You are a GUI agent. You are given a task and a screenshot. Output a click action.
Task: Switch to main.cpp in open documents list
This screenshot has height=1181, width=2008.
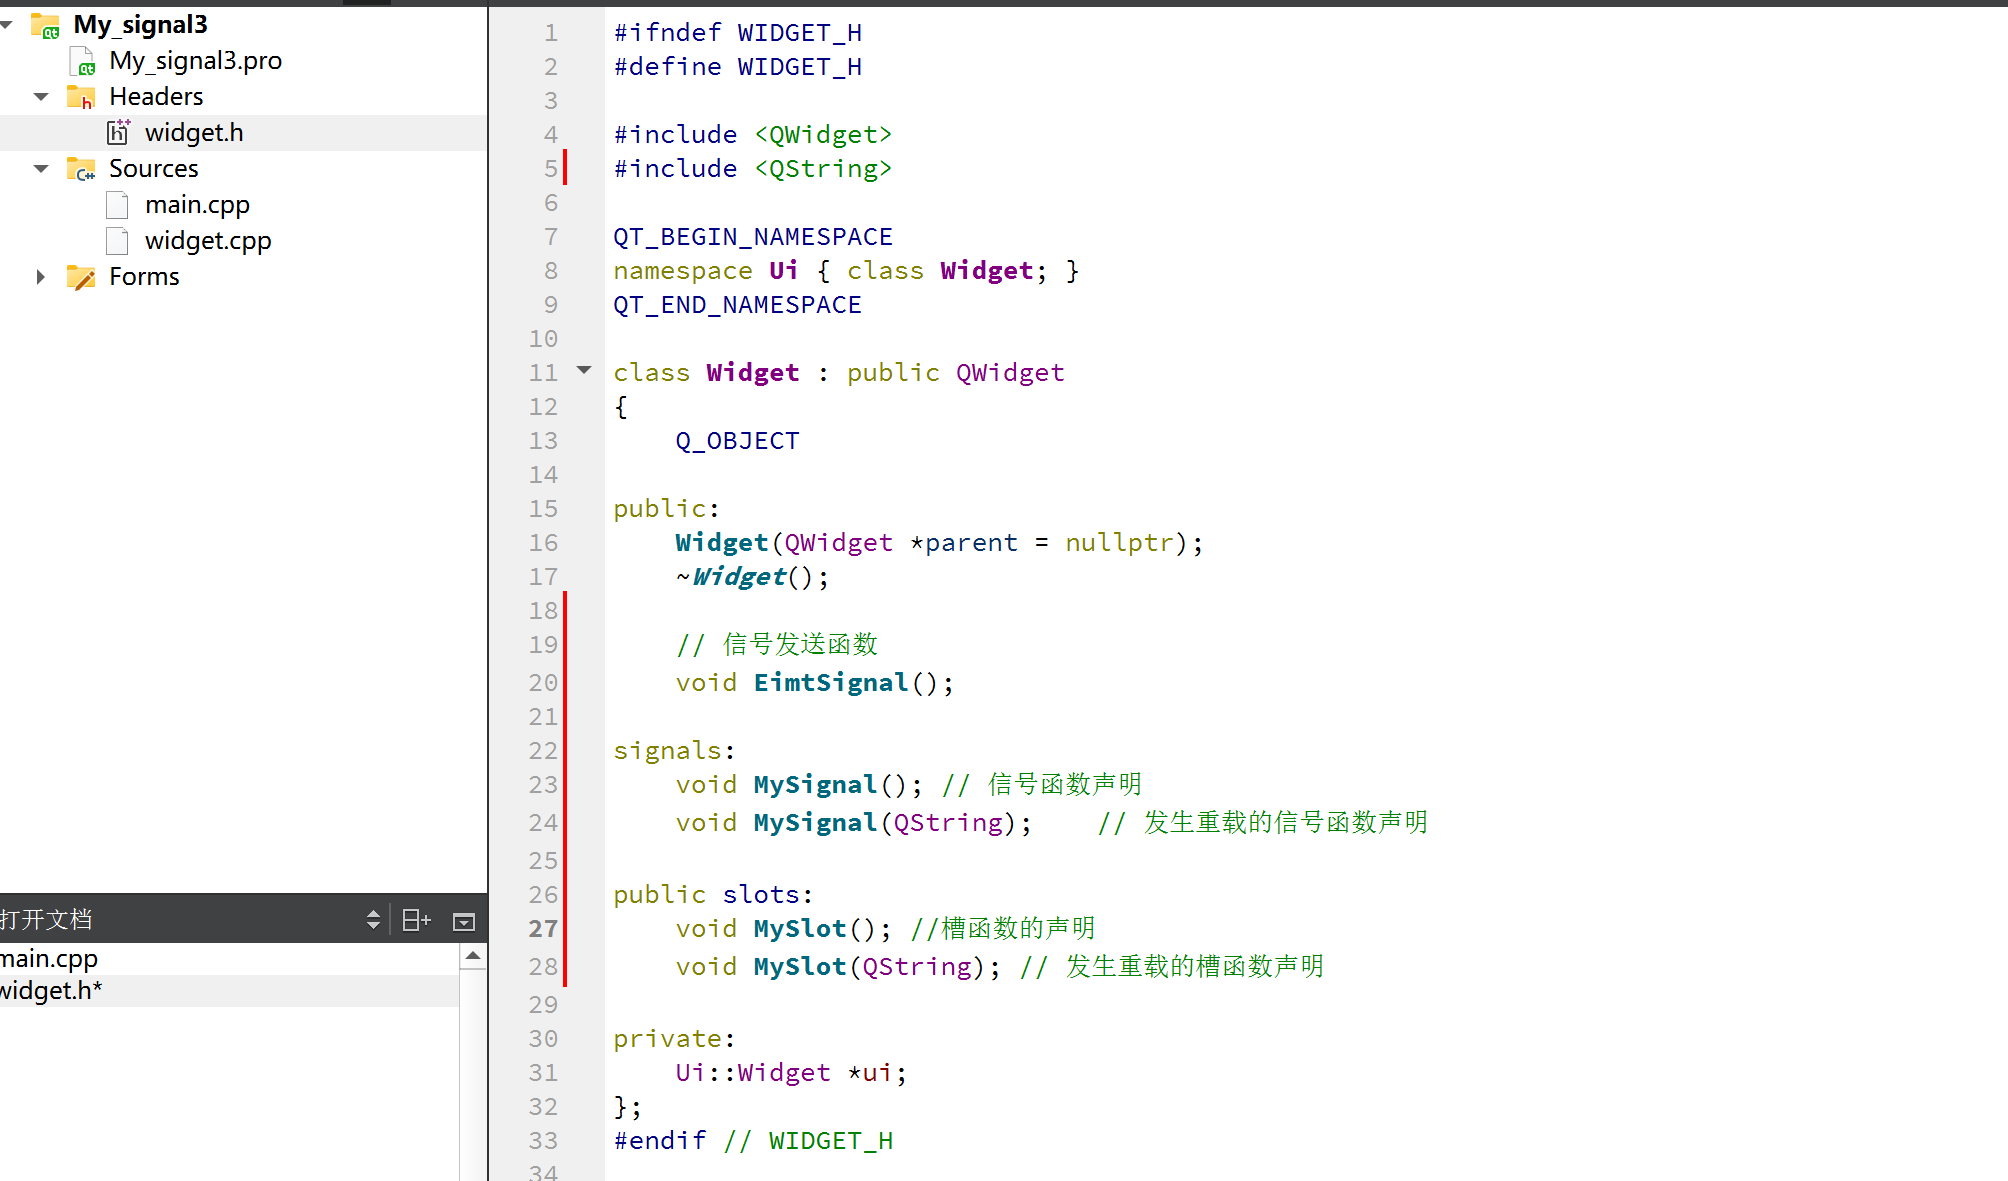point(50,959)
